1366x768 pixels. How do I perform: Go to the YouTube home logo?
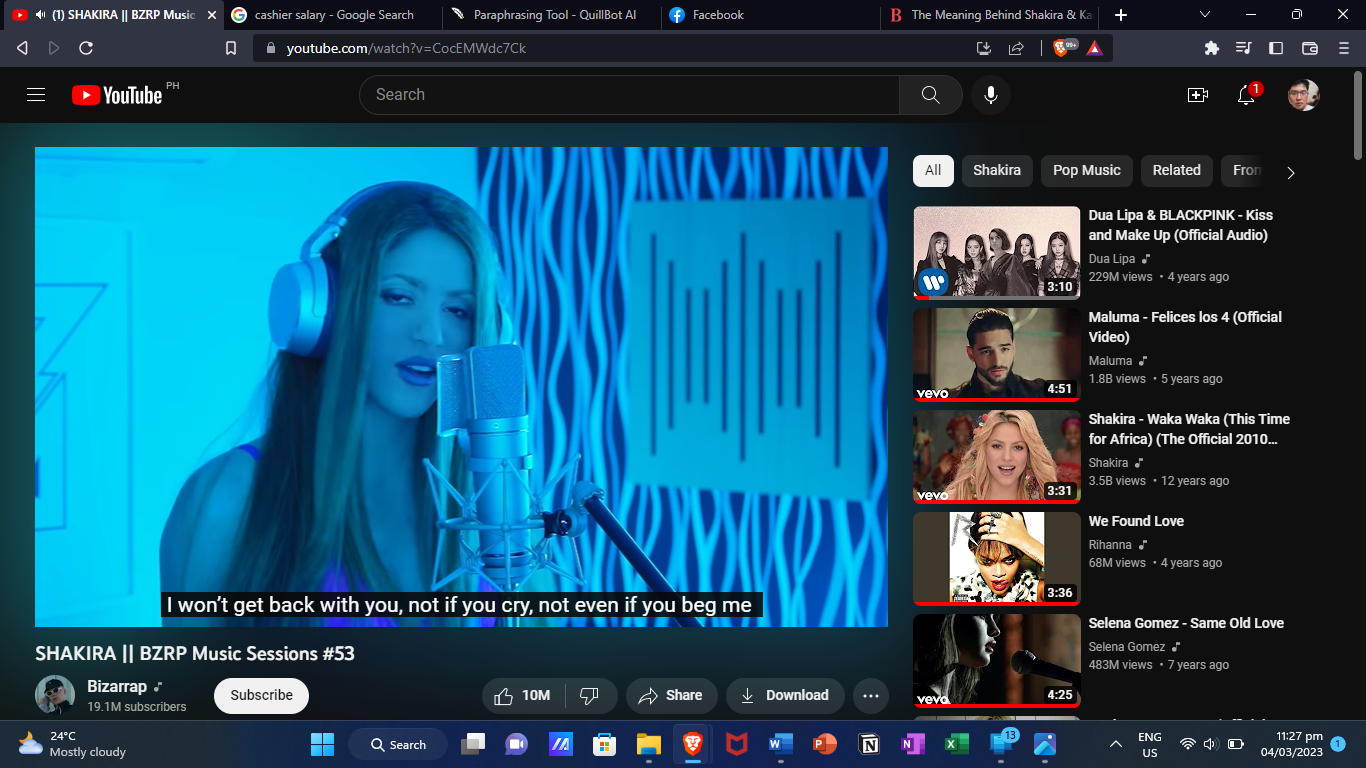[117, 95]
